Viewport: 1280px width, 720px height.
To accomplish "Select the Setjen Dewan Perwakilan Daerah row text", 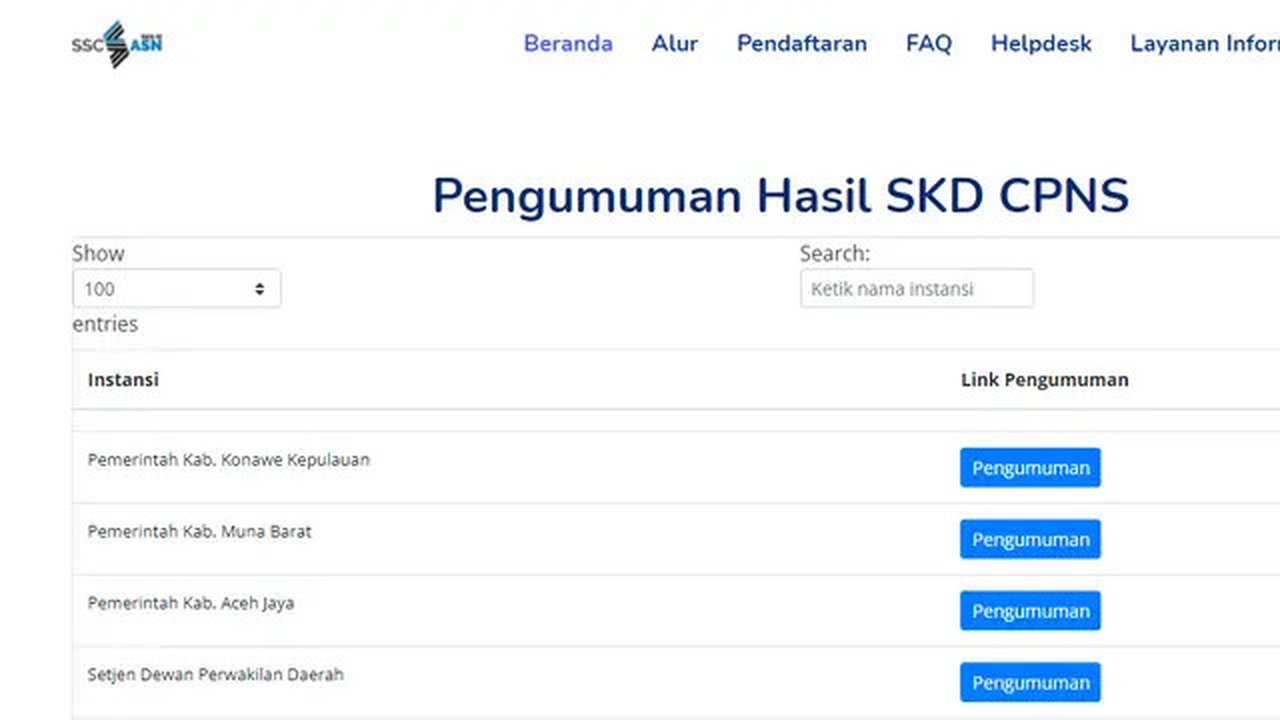I will pyautogui.click(x=215, y=675).
